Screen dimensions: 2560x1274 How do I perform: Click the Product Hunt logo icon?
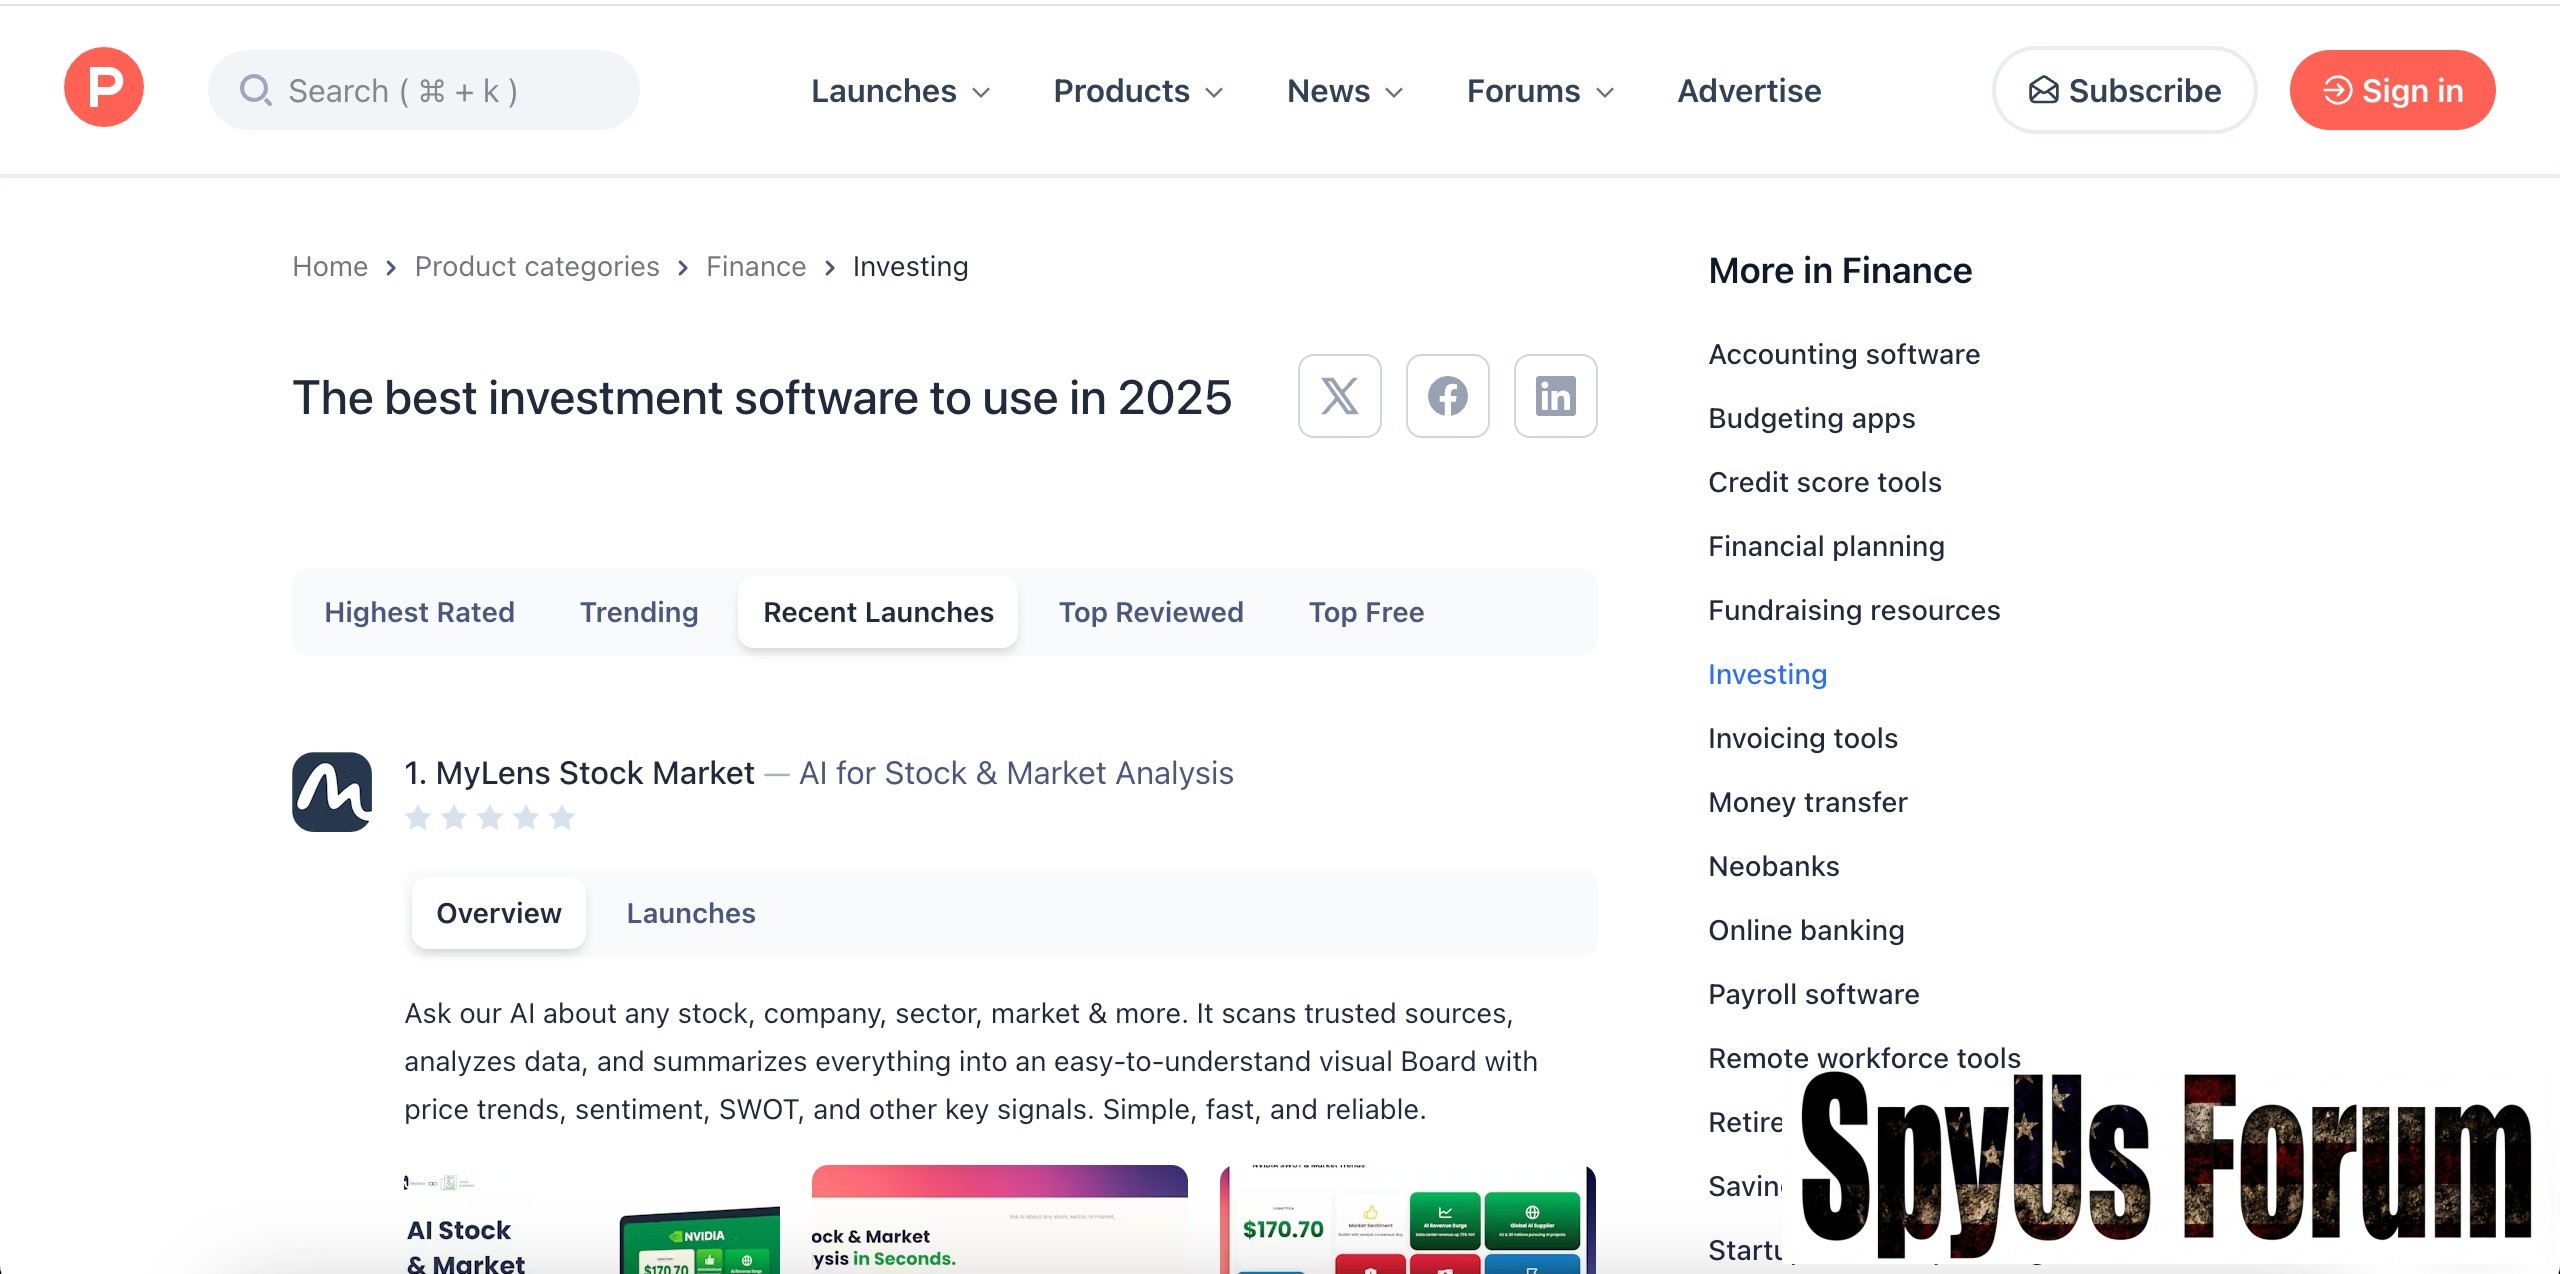tap(104, 88)
